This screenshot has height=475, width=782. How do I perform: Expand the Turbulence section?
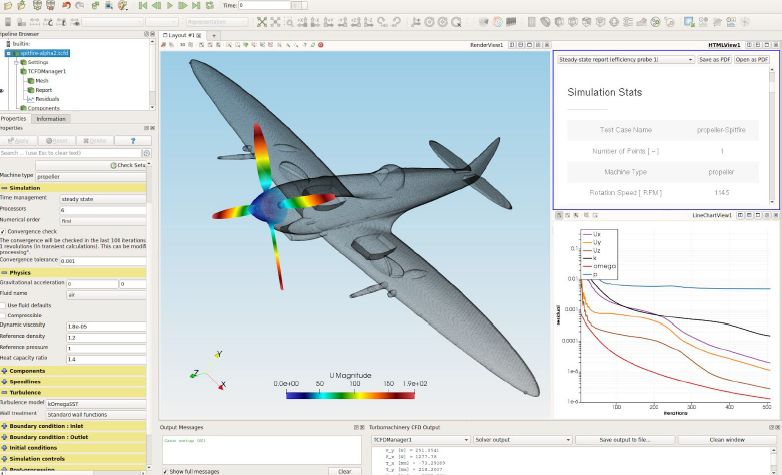point(73,392)
